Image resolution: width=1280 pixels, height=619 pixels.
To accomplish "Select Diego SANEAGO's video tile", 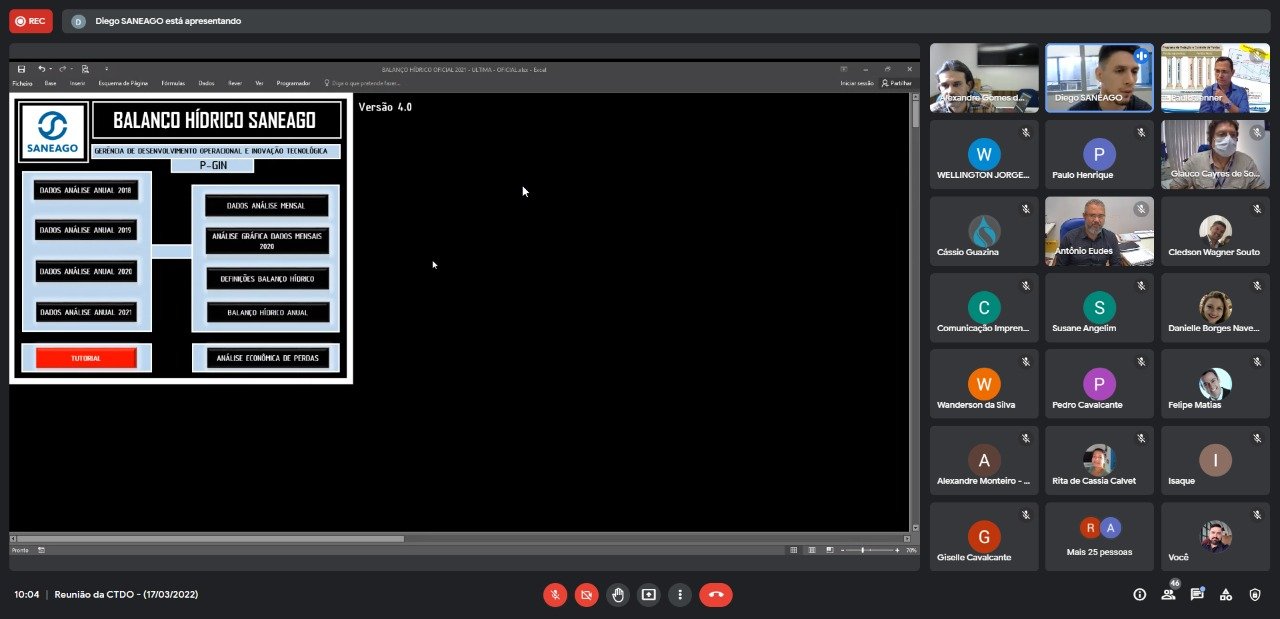I will point(1099,77).
